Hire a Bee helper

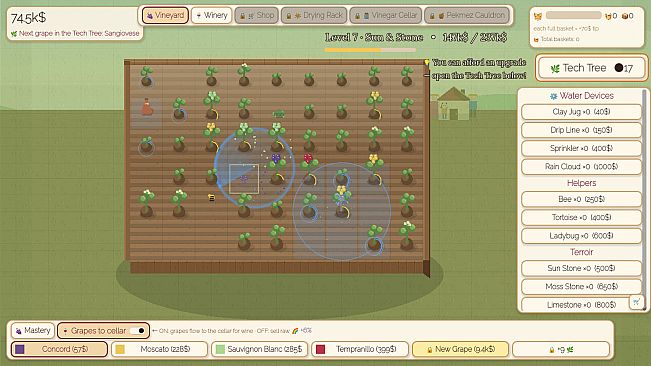click(x=581, y=199)
